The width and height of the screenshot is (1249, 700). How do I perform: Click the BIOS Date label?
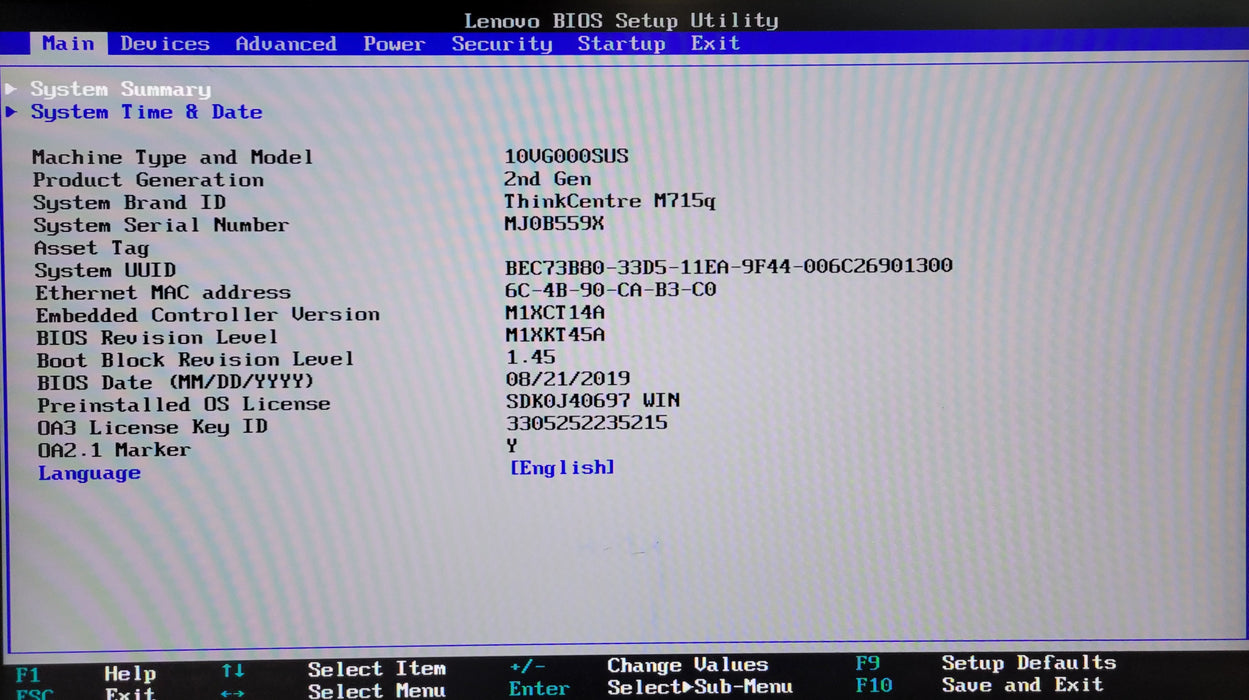click(176, 383)
